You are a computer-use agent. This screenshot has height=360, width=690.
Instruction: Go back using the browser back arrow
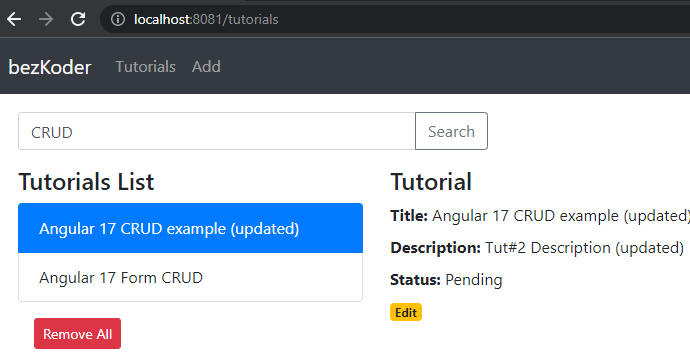point(14,19)
